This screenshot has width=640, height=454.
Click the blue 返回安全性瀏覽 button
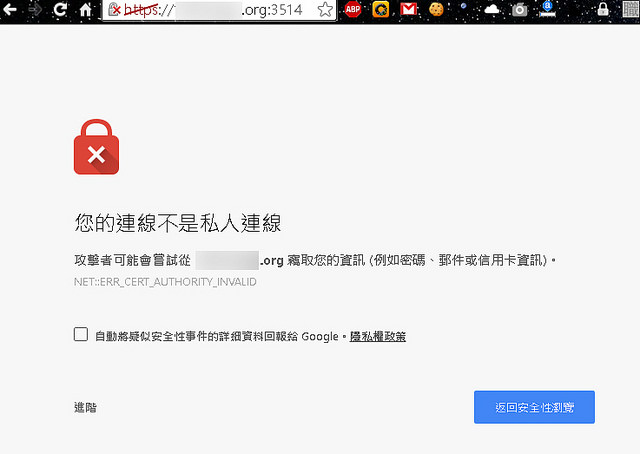click(534, 408)
